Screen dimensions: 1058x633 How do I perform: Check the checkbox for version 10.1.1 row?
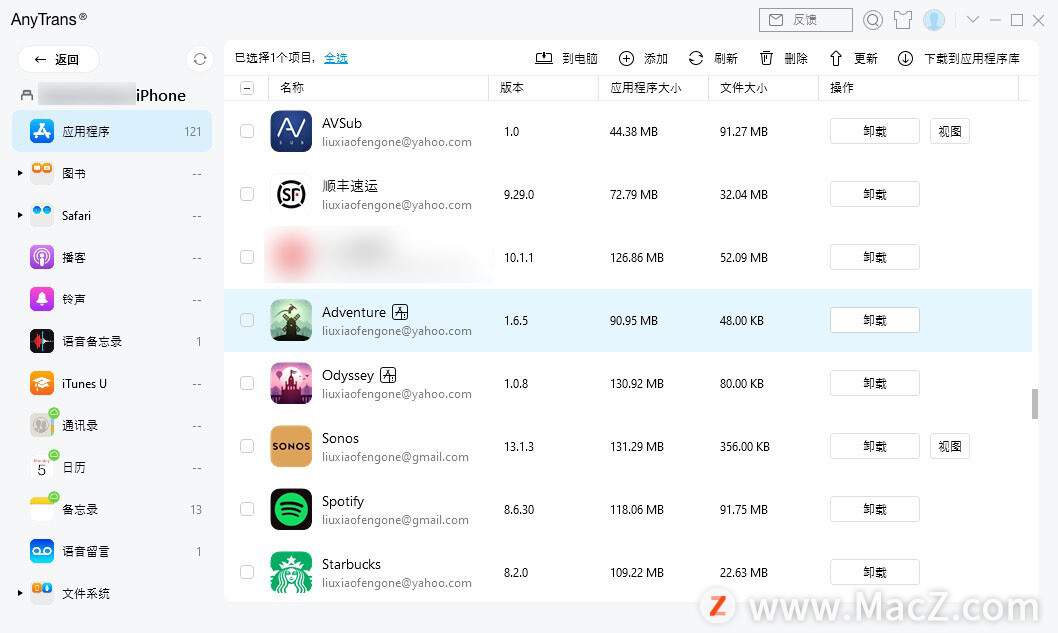click(x=247, y=257)
